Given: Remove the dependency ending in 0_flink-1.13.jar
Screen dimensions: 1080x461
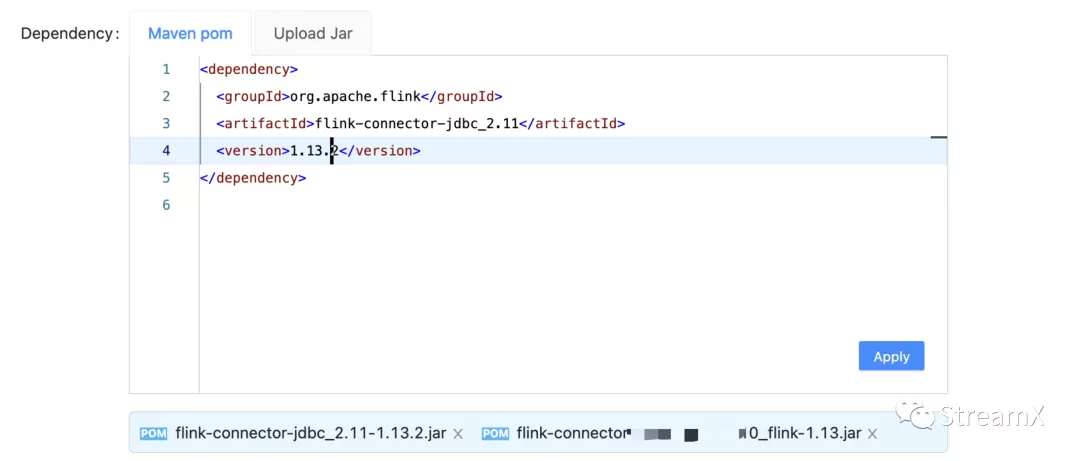Looking at the screenshot, I should [x=872, y=434].
